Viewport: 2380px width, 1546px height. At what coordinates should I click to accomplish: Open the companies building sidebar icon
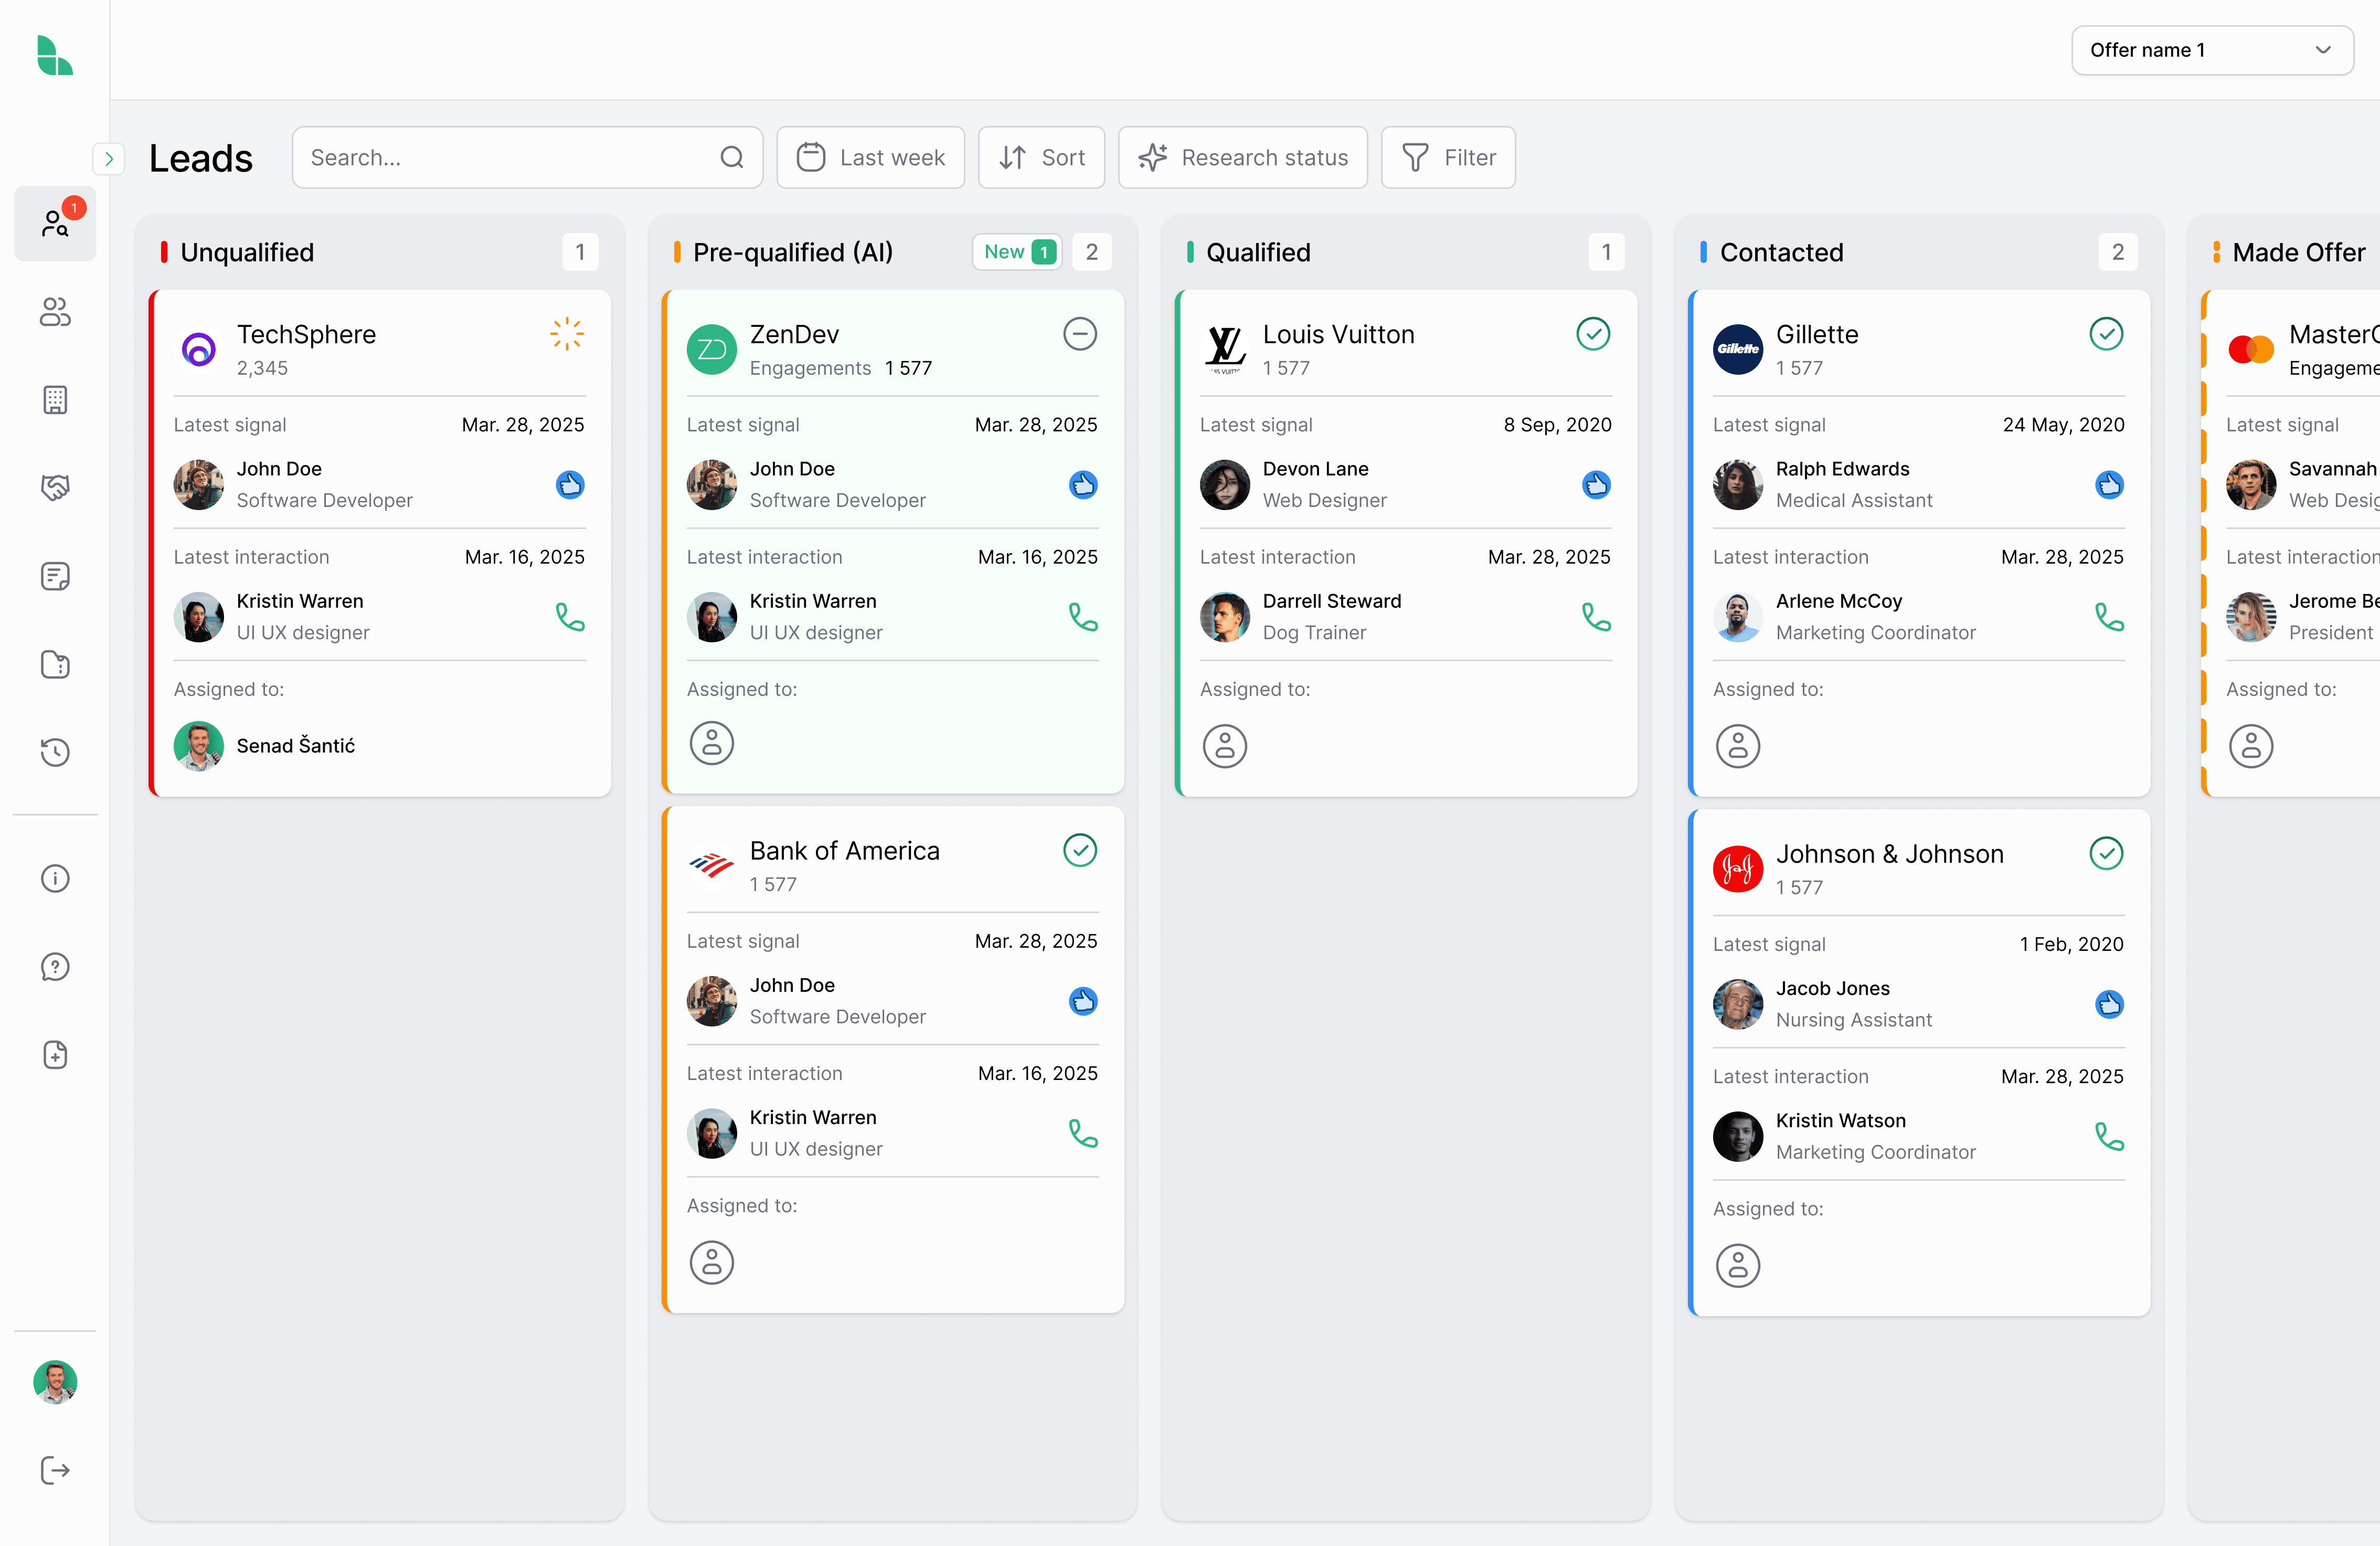(55, 400)
